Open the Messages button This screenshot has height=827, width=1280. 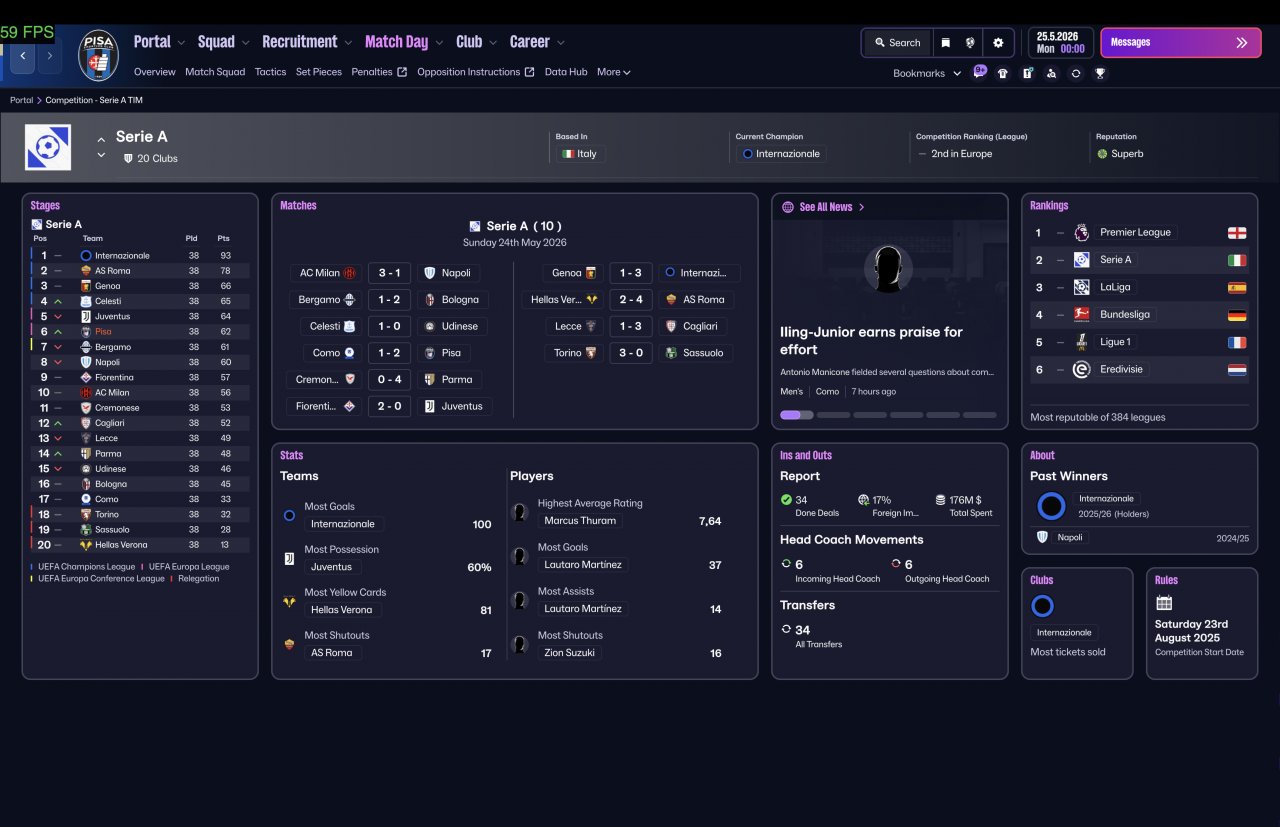(x=1181, y=43)
